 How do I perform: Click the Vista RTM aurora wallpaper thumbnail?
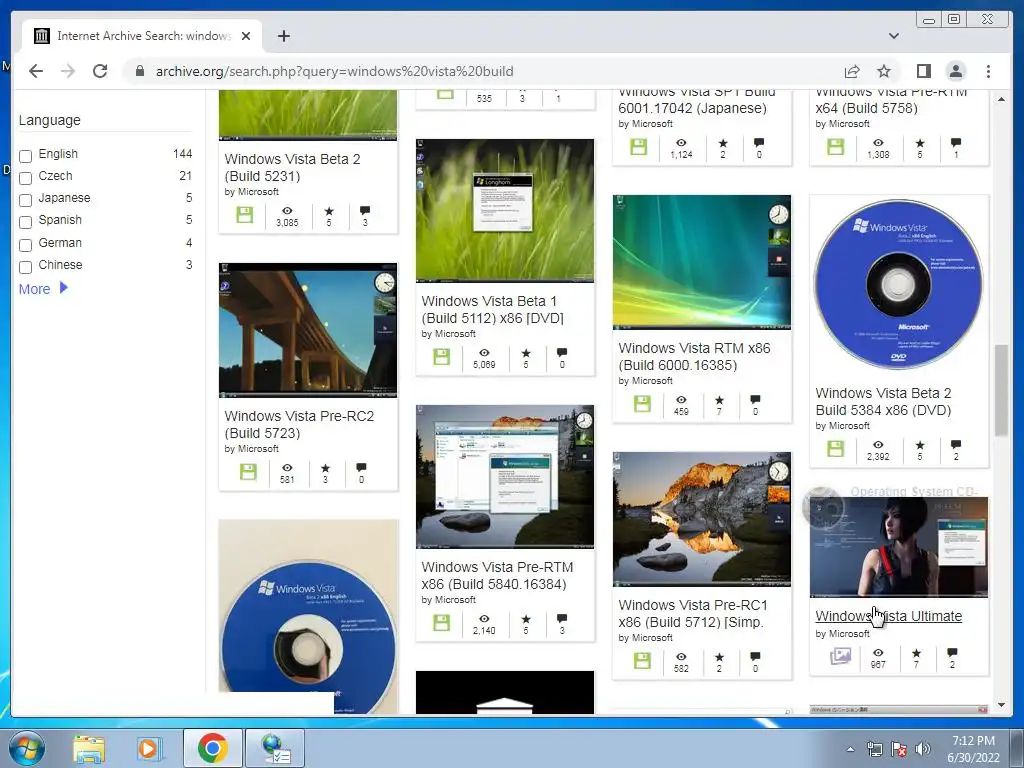pyautogui.click(x=701, y=262)
